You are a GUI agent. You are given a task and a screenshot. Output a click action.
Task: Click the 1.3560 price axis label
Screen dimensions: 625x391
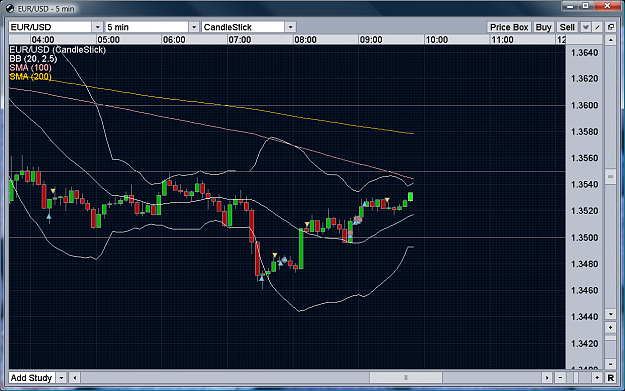[585, 158]
